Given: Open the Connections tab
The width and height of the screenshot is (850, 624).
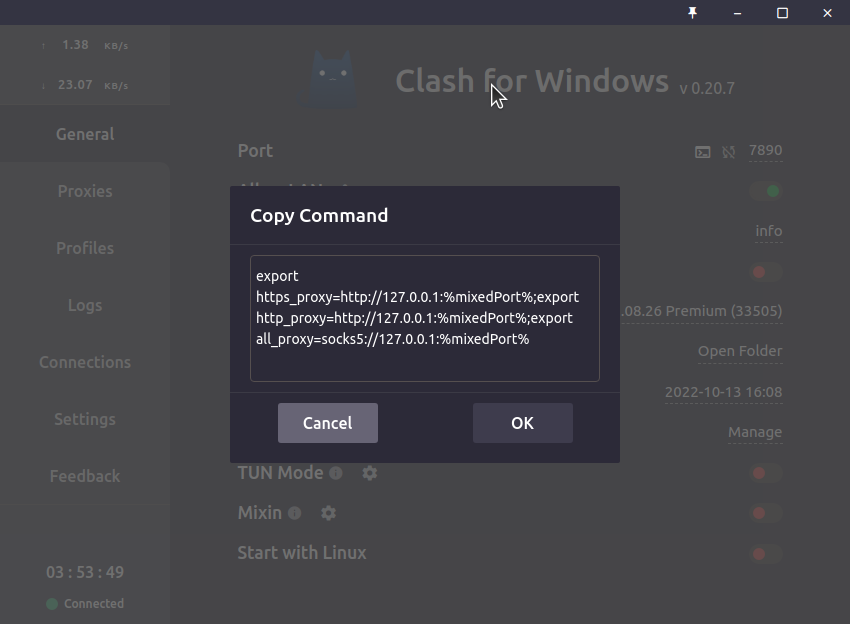Looking at the screenshot, I should (x=85, y=362).
